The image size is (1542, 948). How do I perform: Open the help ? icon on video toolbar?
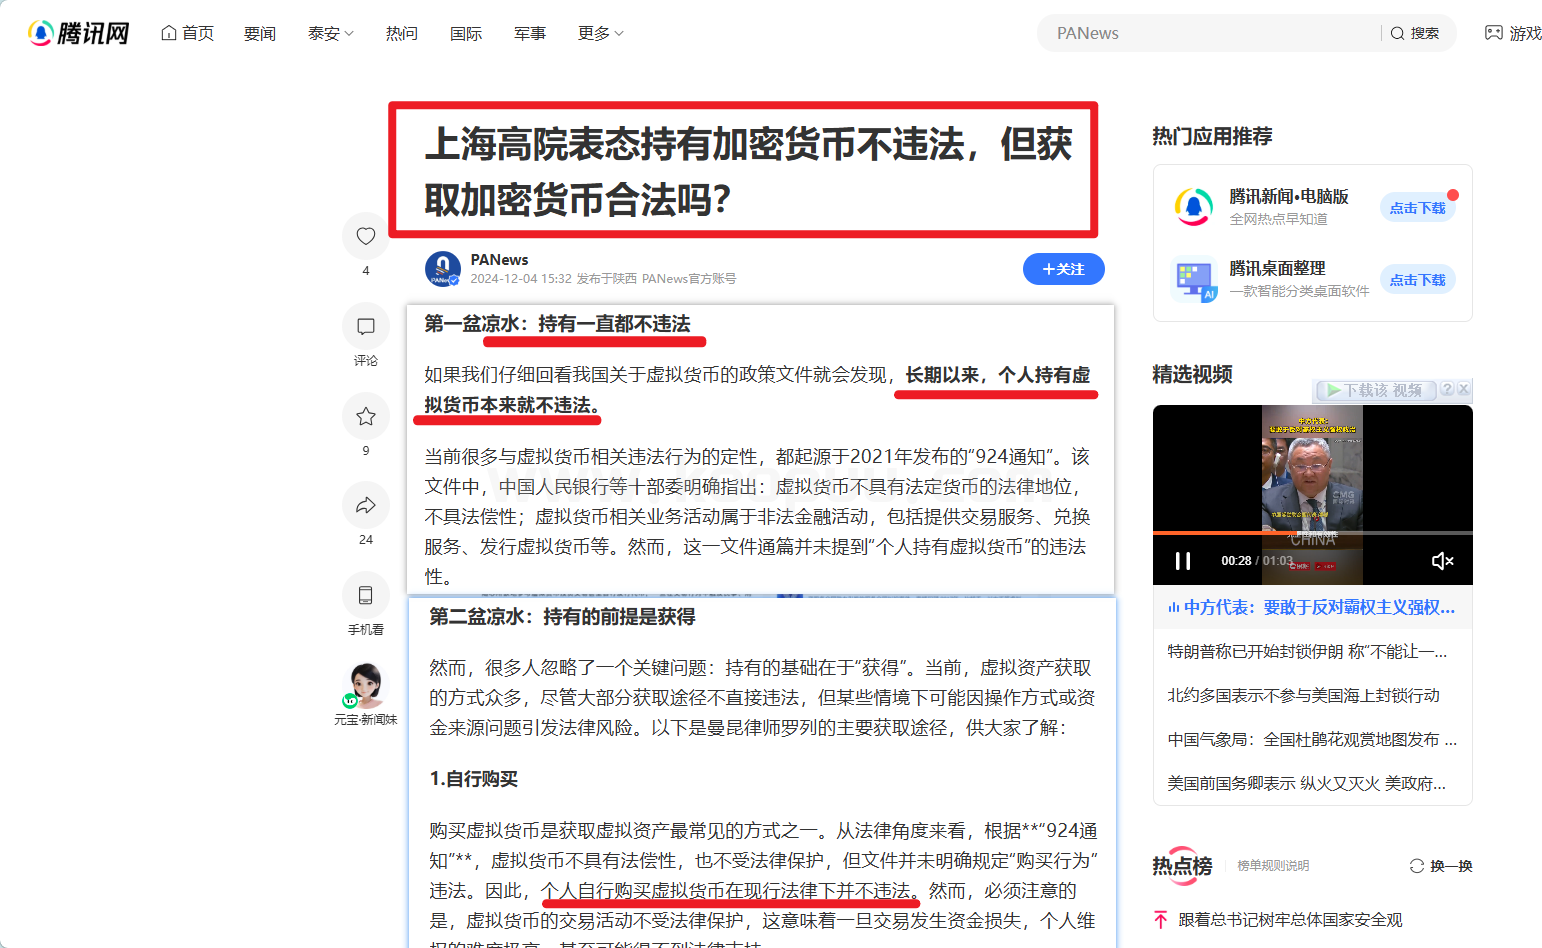[1446, 389]
